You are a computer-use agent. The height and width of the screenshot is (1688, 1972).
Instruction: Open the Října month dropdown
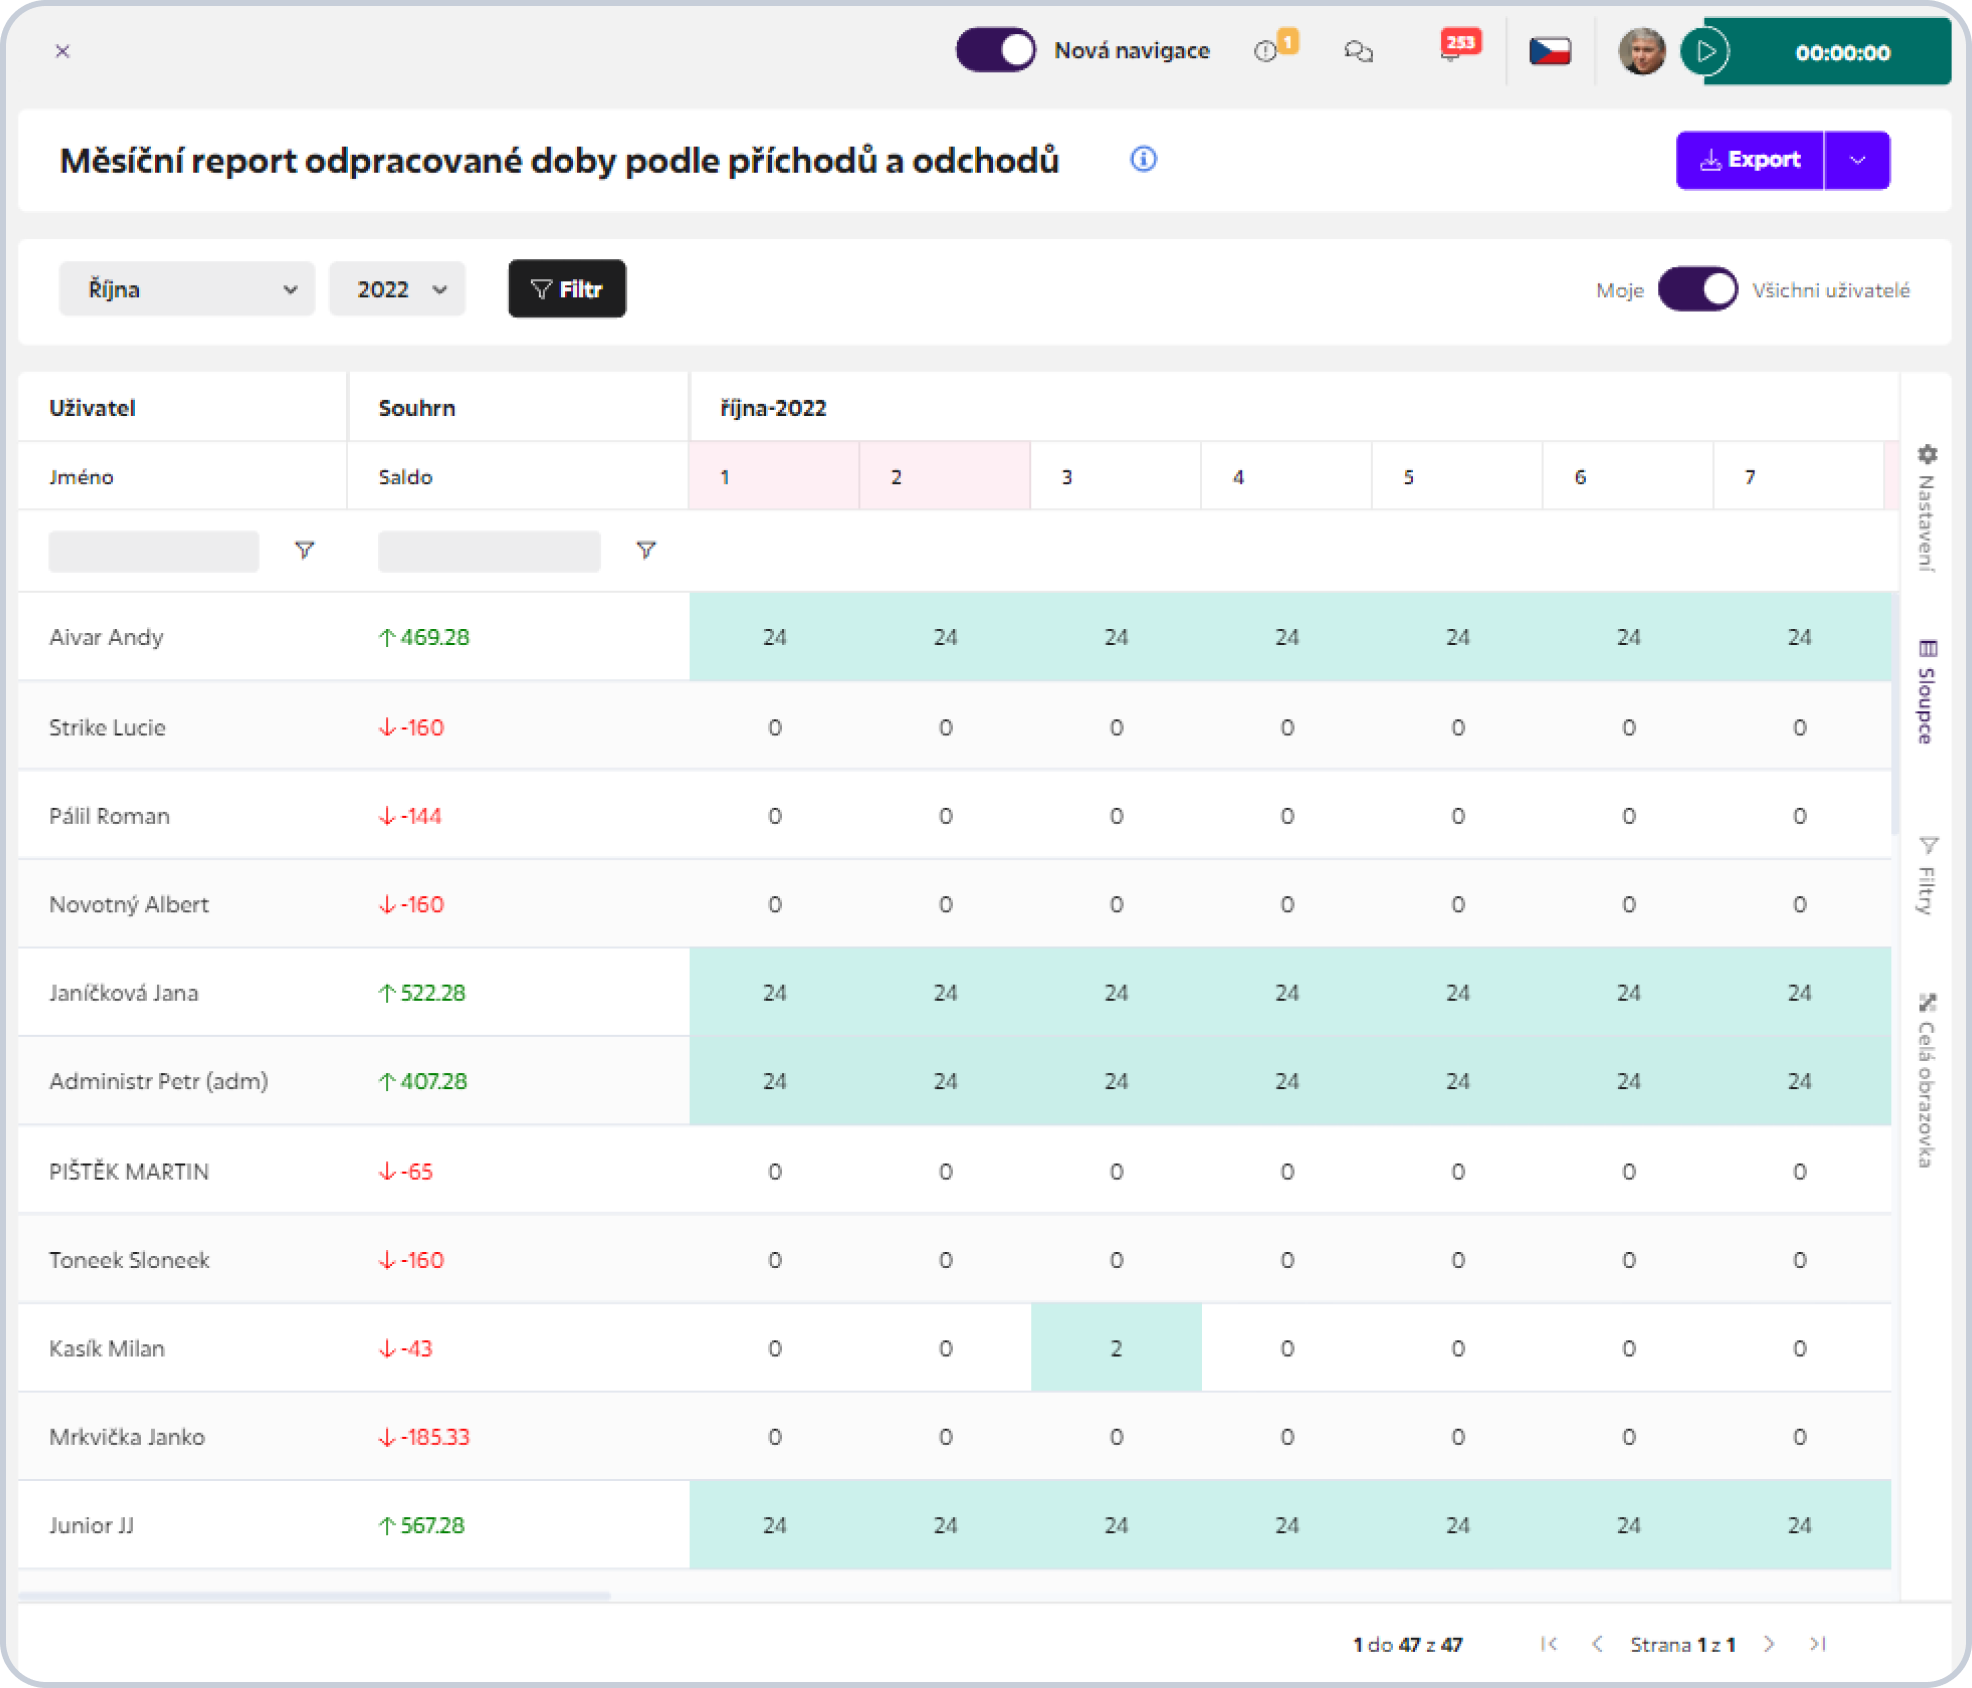pyautogui.click(x=187, y=290)
